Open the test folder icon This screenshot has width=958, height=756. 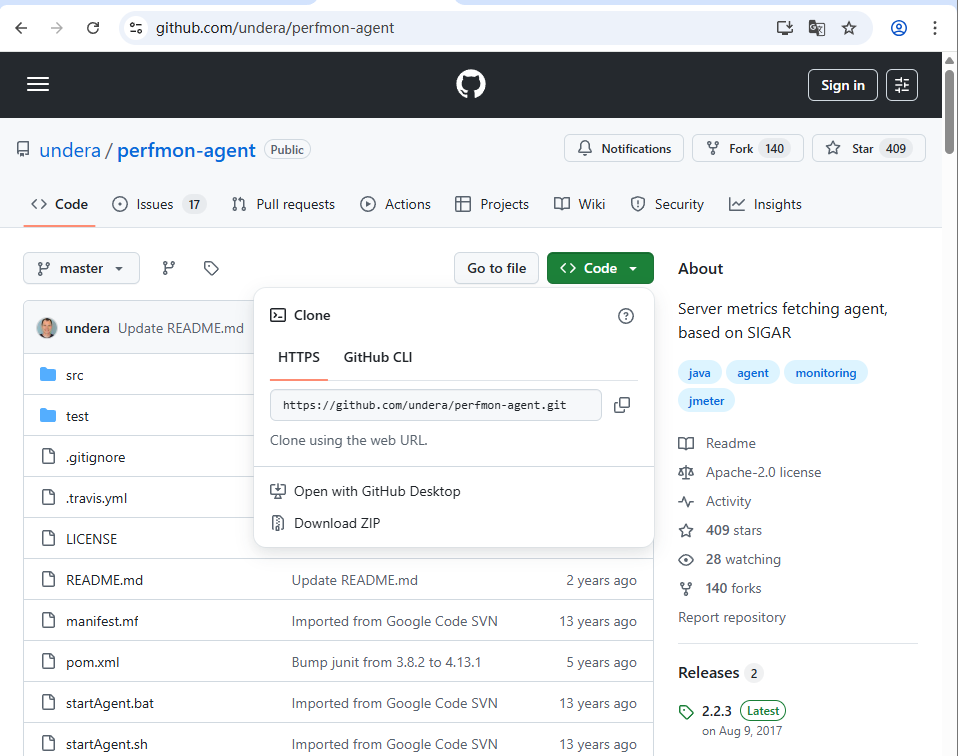pyautogui.click(x=48, y=416)
